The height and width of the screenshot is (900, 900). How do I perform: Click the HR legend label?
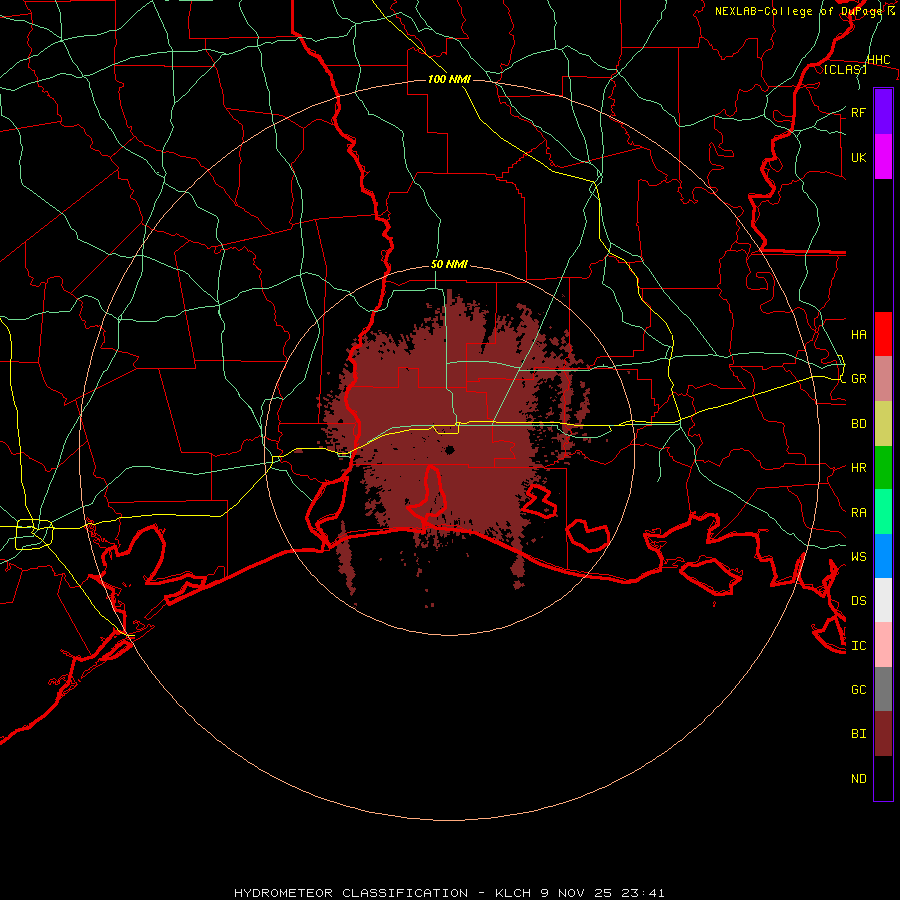pyautogui.click(x=858, y=468)
